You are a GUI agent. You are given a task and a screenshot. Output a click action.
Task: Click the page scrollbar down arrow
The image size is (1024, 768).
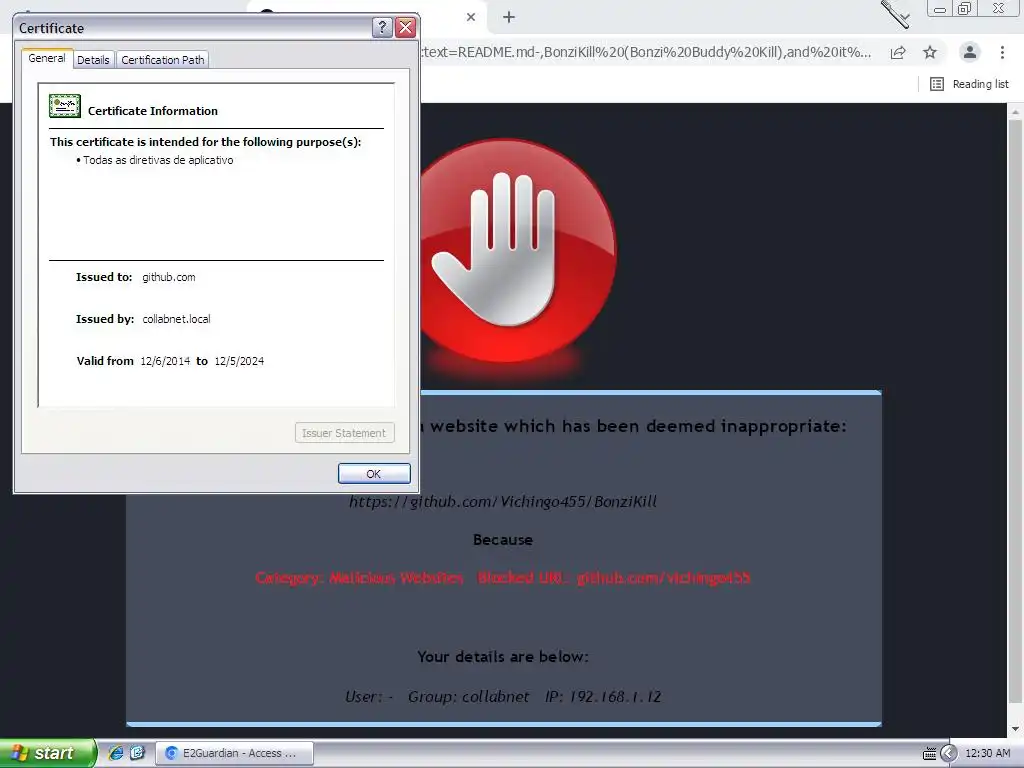coord(1015,729)
